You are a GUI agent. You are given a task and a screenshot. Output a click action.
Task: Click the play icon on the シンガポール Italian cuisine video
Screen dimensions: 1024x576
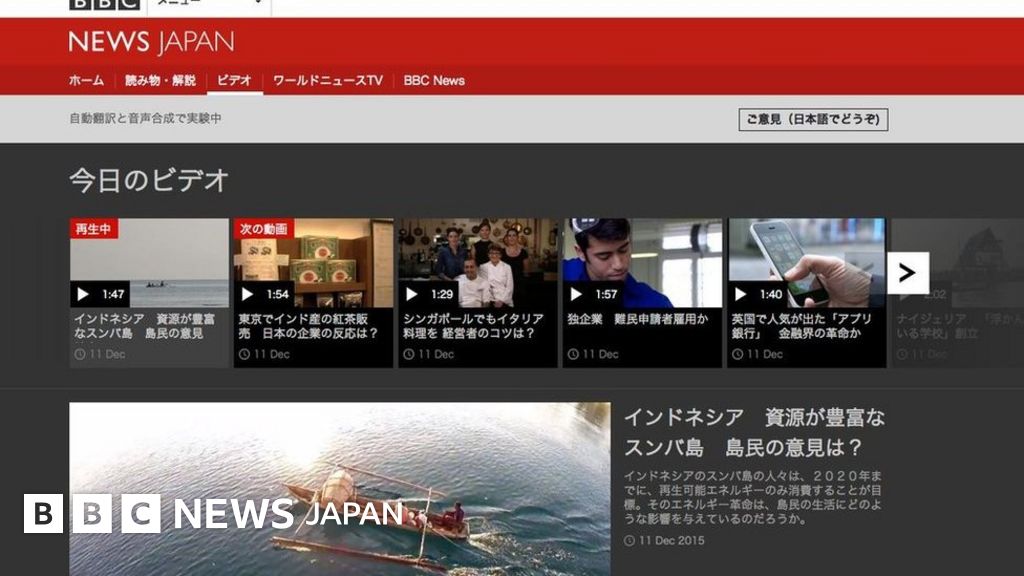tap(412, 294)
